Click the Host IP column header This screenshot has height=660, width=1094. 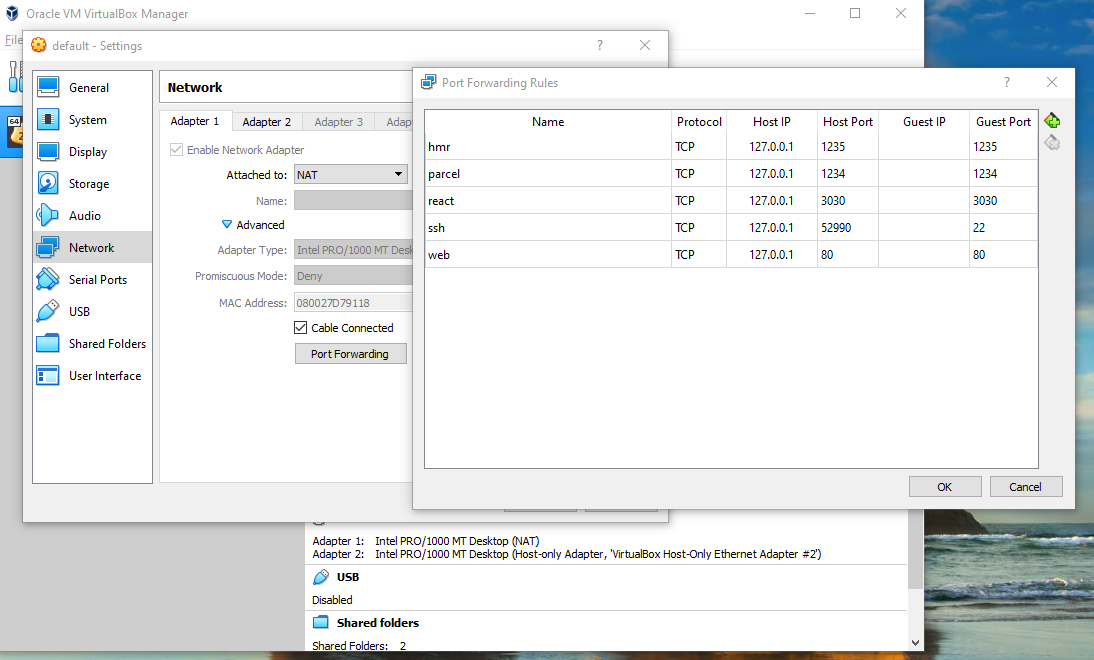[772, 121]
